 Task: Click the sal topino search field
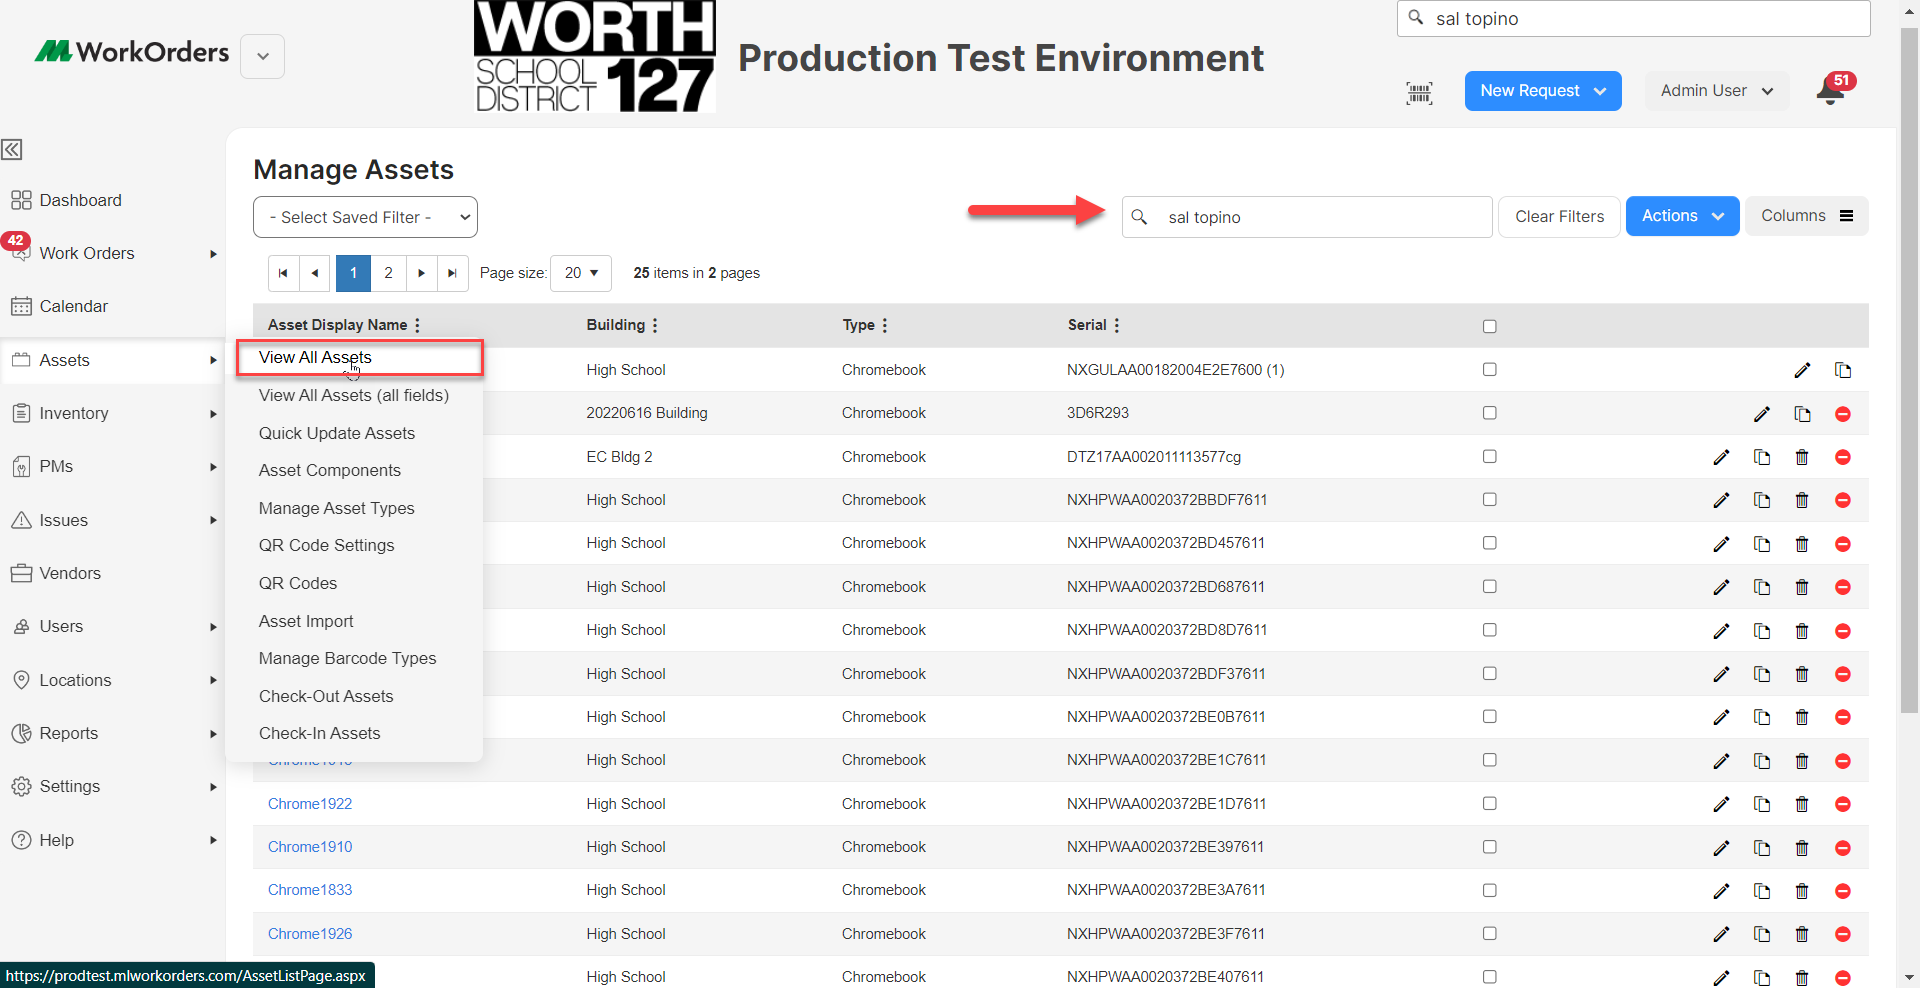[1306, 217]
